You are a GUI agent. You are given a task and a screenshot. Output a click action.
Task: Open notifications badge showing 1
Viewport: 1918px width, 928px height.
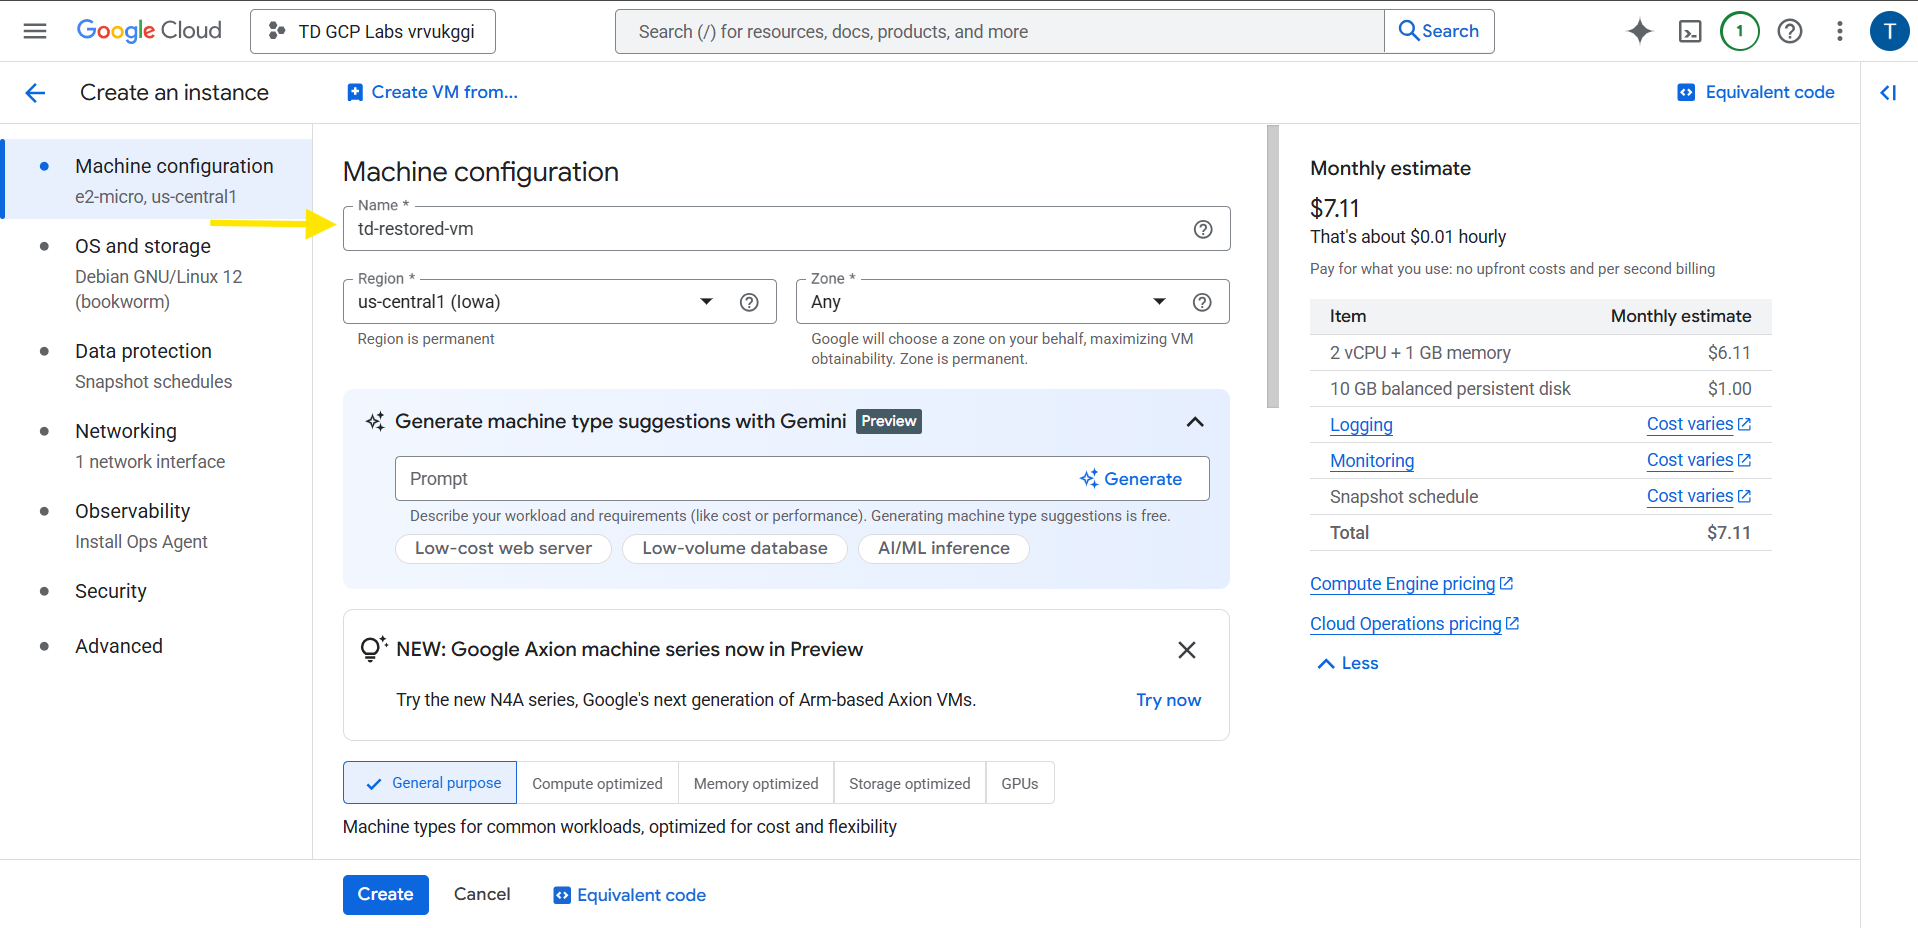click(1739, 31)
